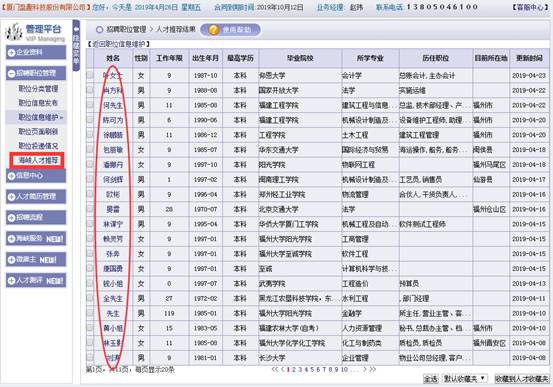Open the 职位信息发布 menu item
Viewport: 553px width, 387px height.
click(38, 103)
